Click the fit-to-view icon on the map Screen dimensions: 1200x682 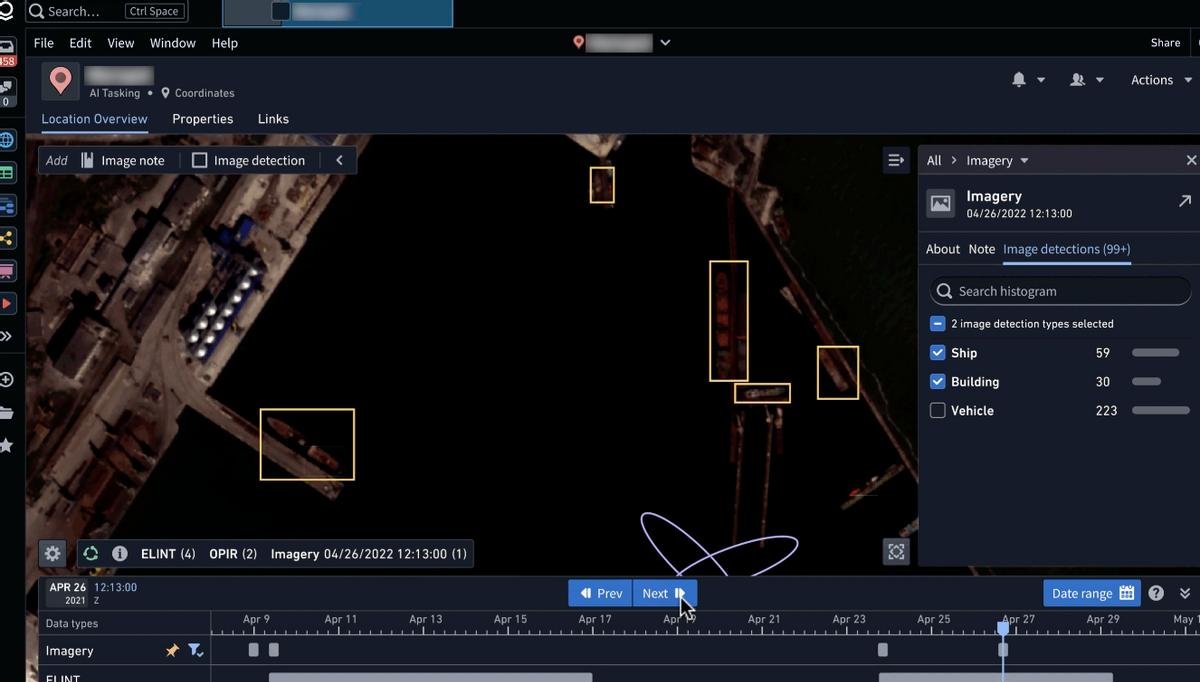point(896,551)
